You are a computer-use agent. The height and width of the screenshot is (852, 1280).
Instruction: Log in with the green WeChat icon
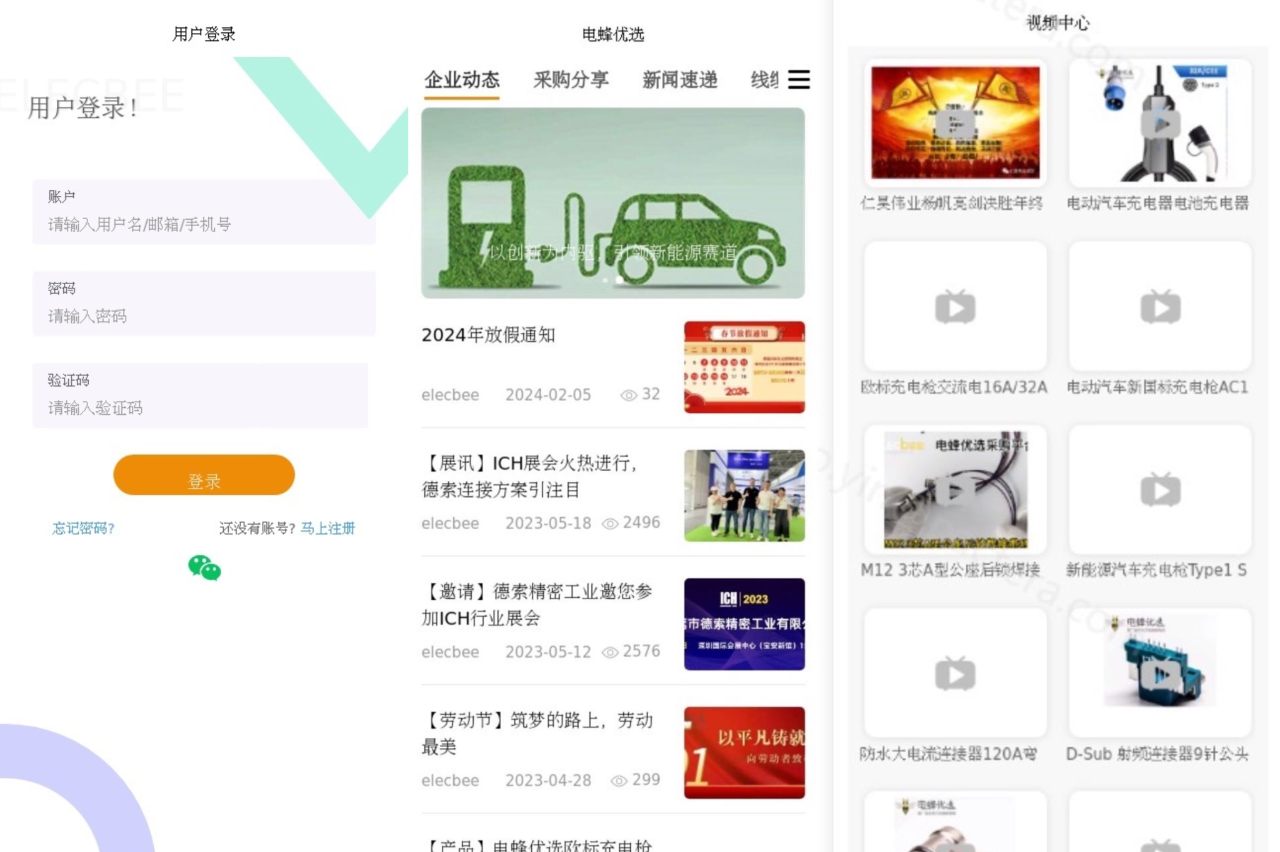204,568
